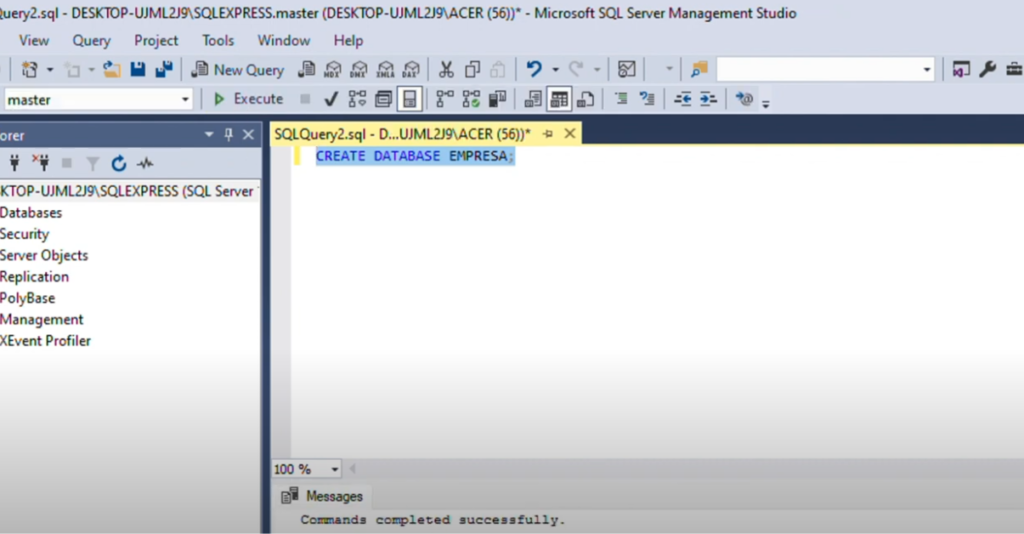Parse the query with the checkmark icon
This screenshot has width=1024, height=534.
coord(331,99)
